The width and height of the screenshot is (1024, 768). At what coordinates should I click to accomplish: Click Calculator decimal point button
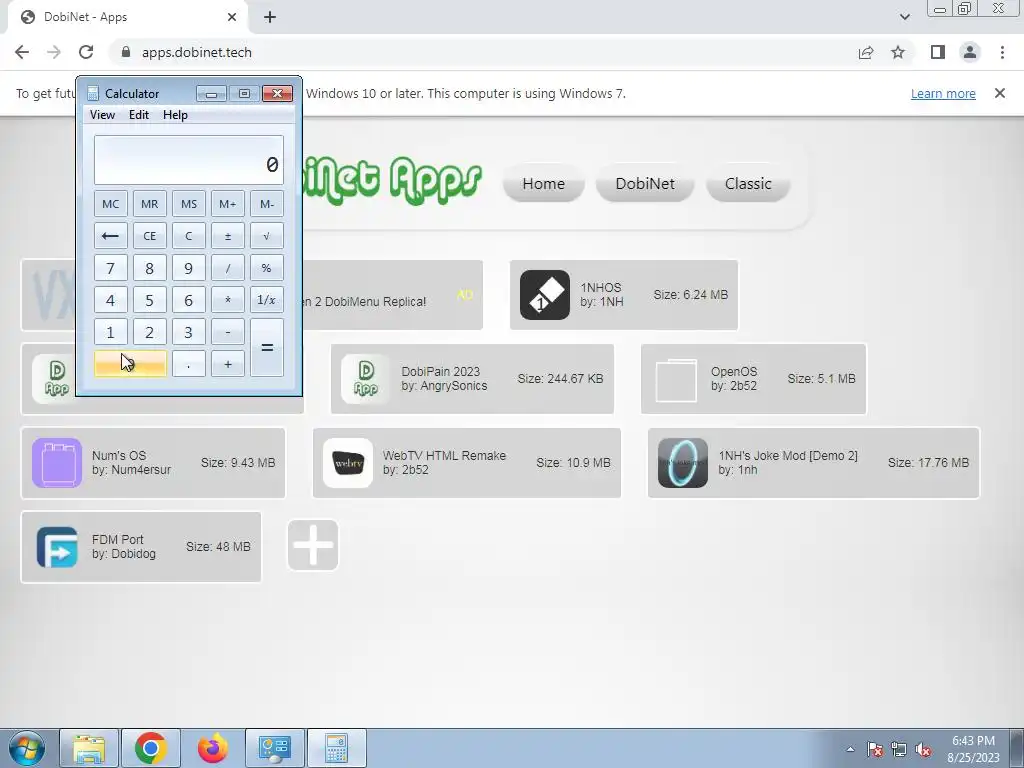[189, 364]
